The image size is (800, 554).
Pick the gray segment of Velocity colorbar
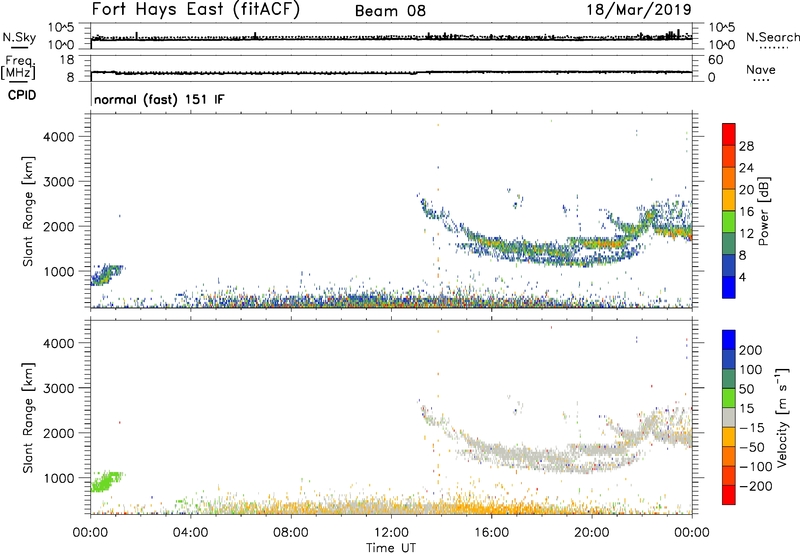(x=728, y=420)
